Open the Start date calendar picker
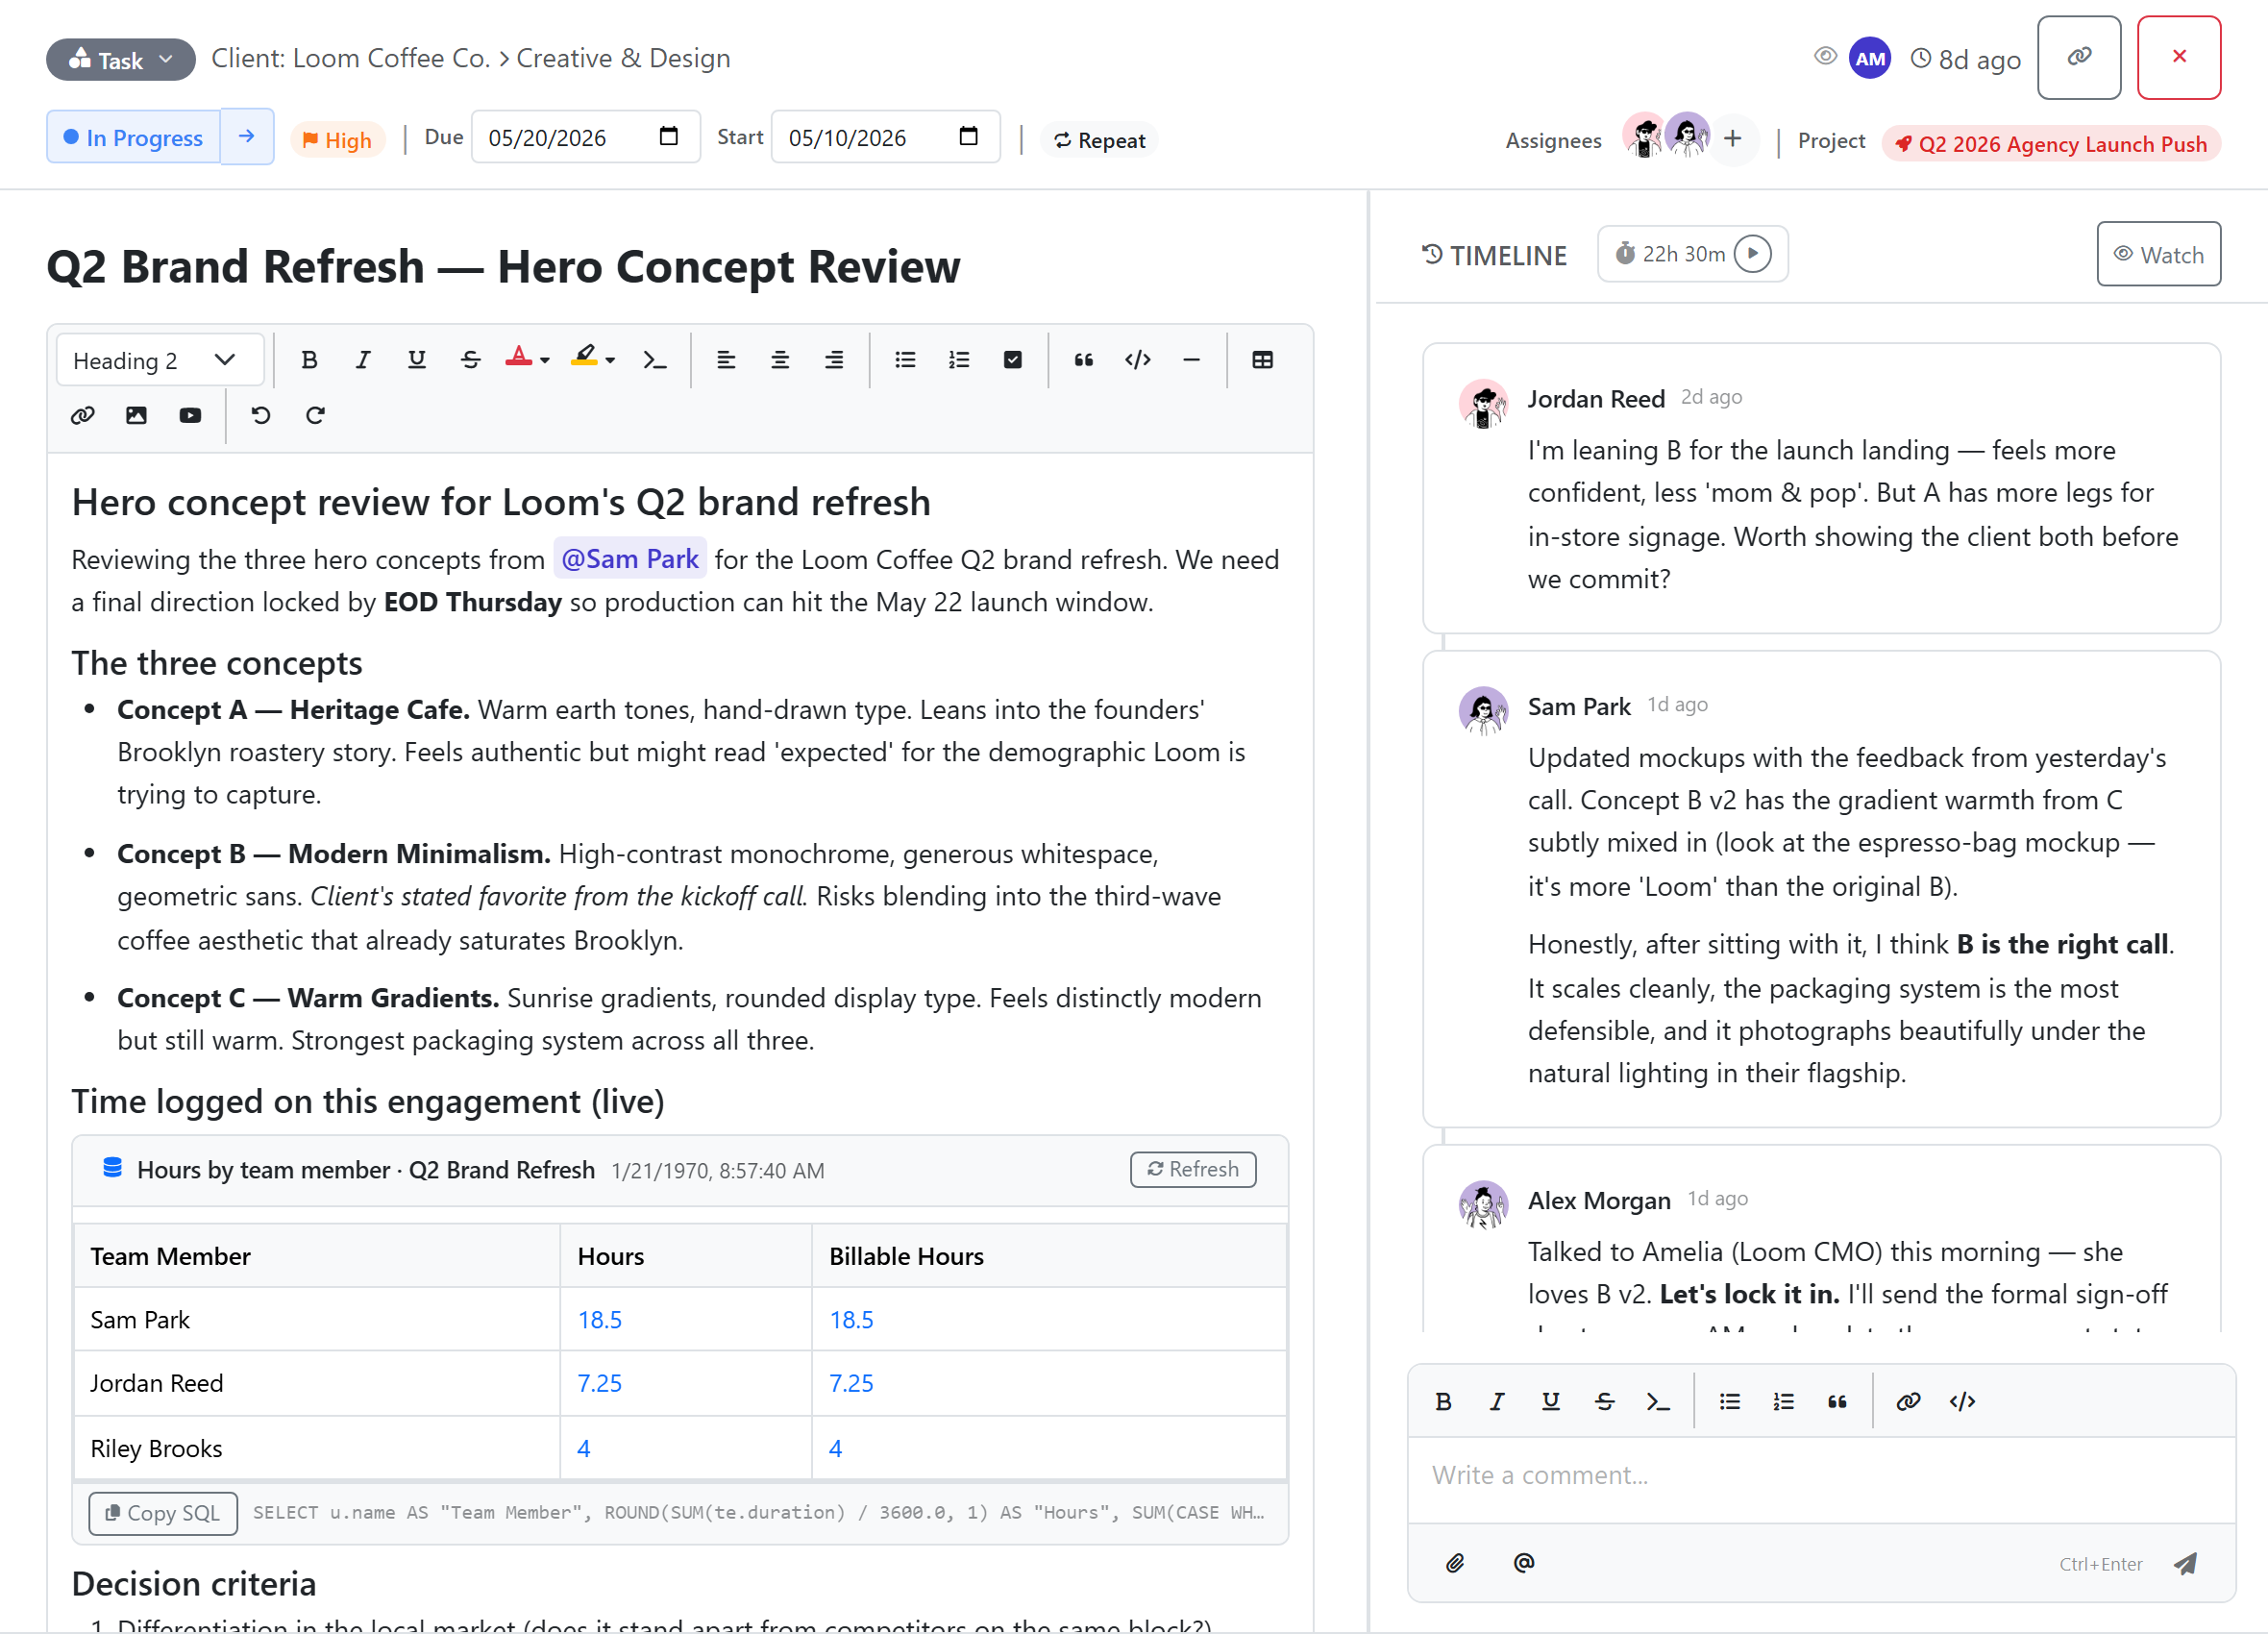Image resolution: width=2268 pixels, height=1634 pixels. click(968, 136)
